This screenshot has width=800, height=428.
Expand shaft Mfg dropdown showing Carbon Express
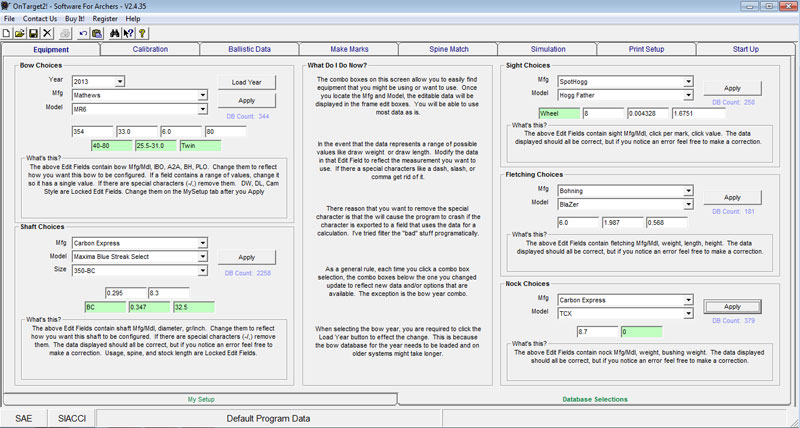203,243
